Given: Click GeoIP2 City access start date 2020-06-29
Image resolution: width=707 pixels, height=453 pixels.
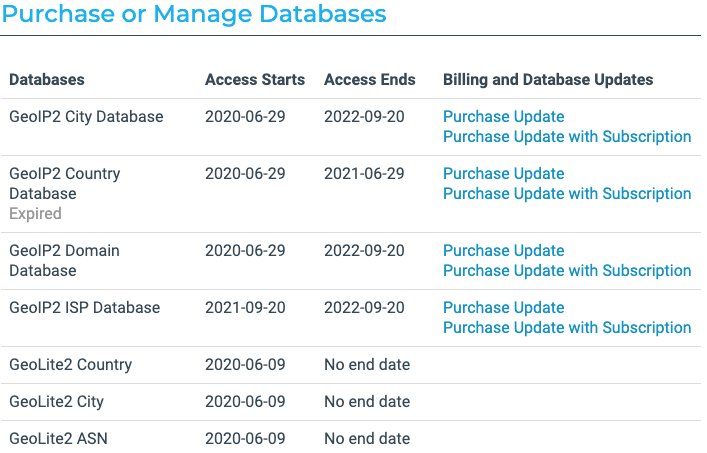Looking at the screenshot, I should point(245,117).
